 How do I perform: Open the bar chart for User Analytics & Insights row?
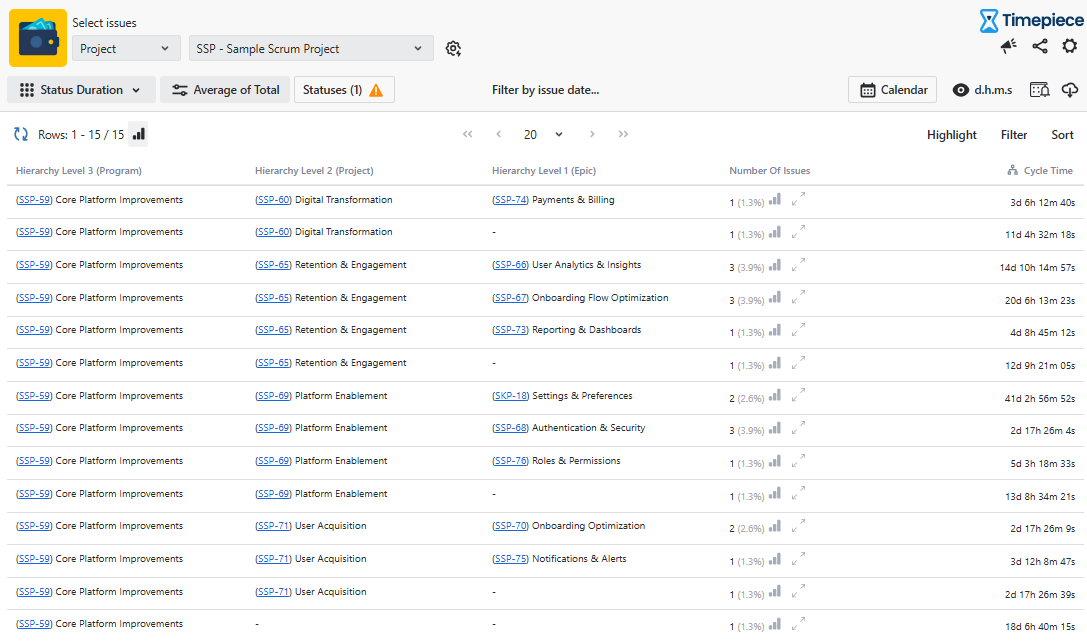tap(774, 265)
